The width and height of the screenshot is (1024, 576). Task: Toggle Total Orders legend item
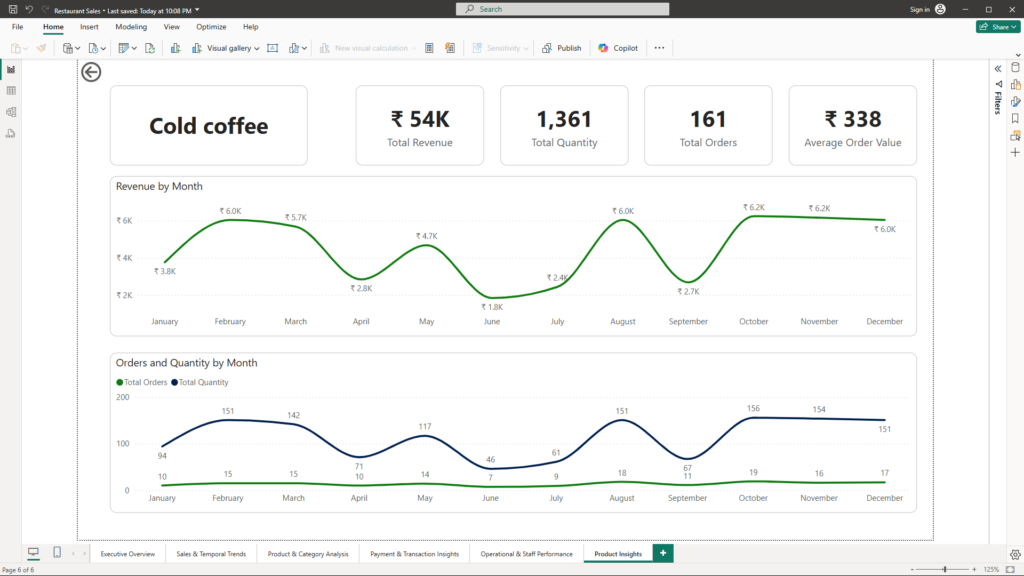pyautogui.click(x=142, y=382)
